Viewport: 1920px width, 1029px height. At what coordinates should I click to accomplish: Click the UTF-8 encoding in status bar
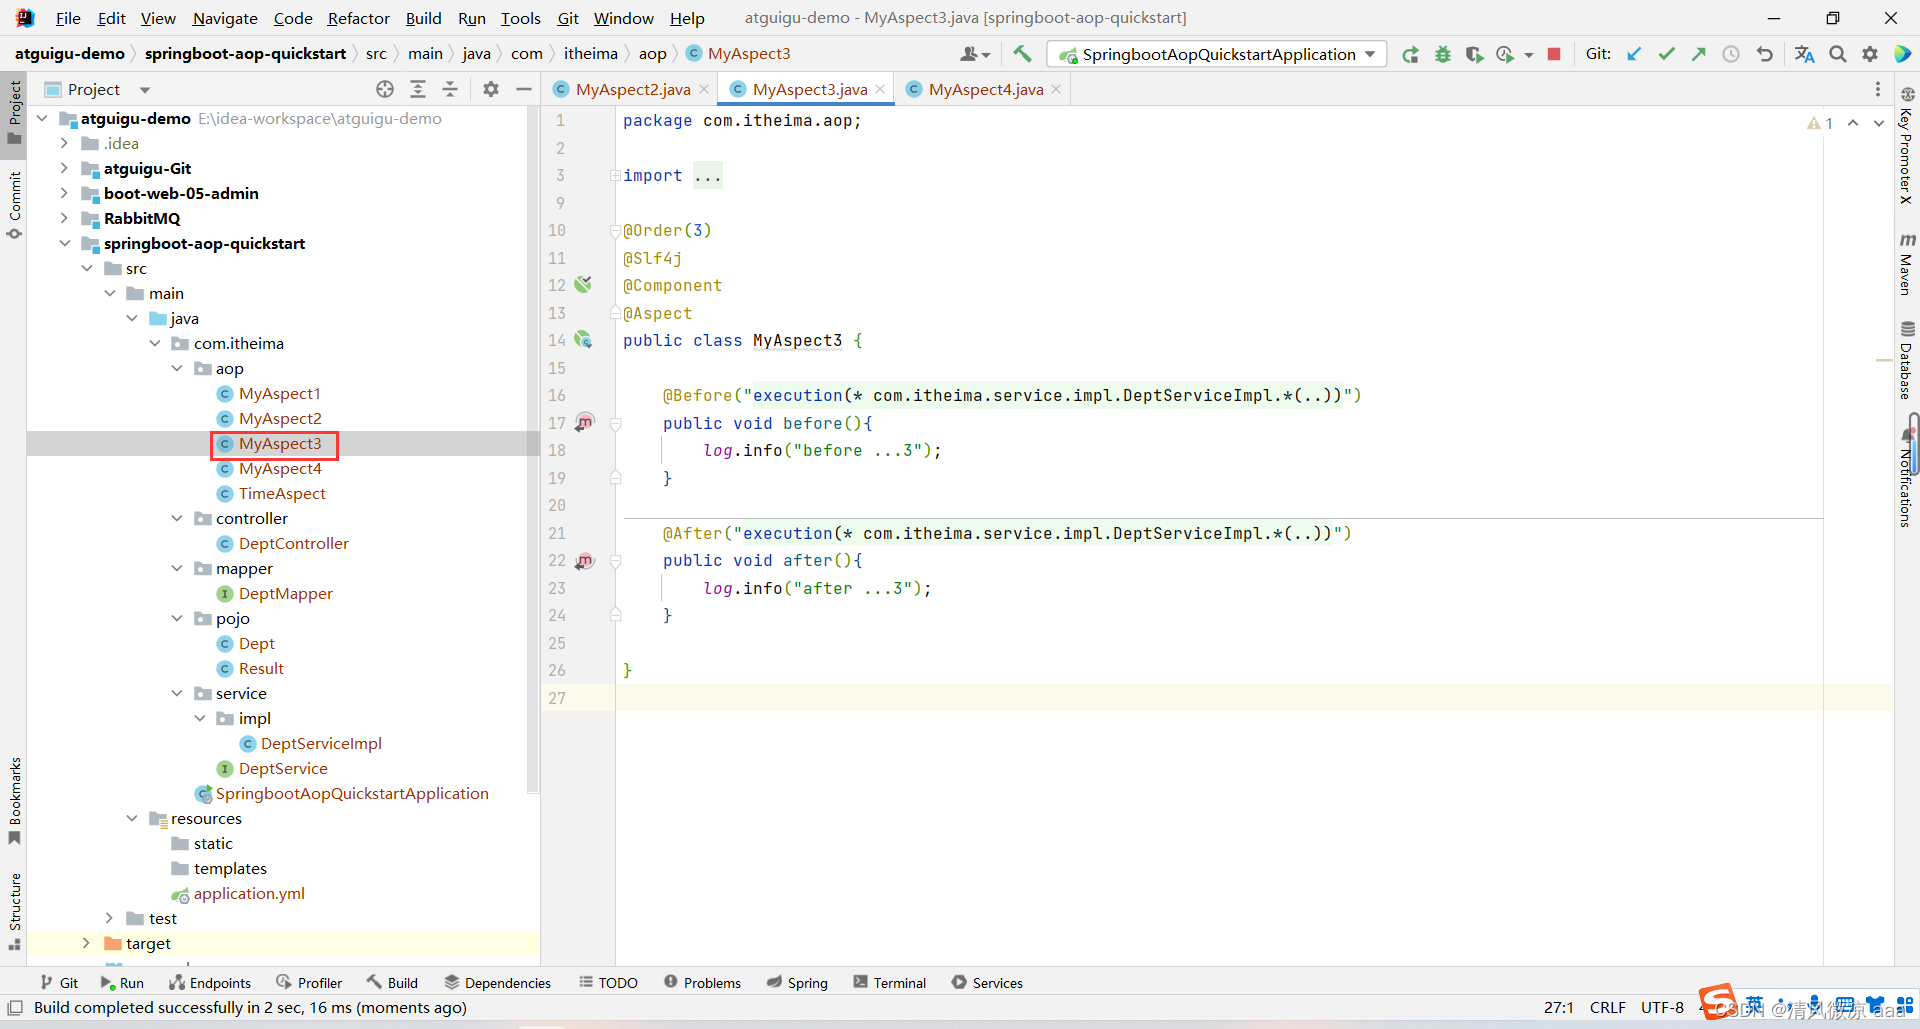click(1662, 1007)
